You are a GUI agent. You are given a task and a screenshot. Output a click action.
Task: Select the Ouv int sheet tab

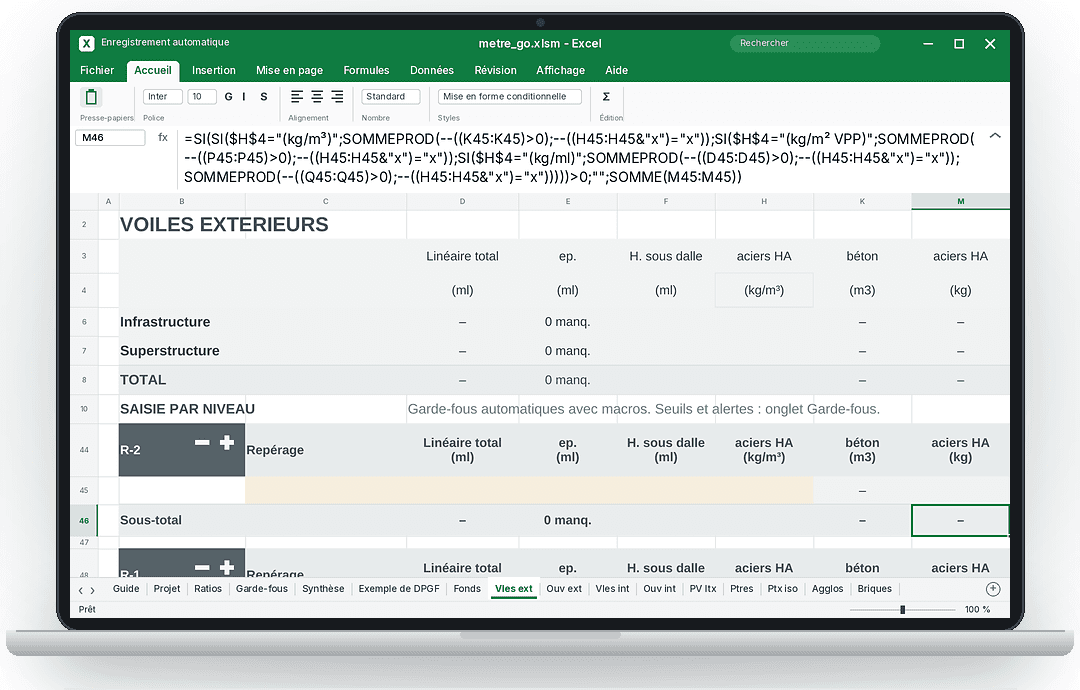(660, 589)
